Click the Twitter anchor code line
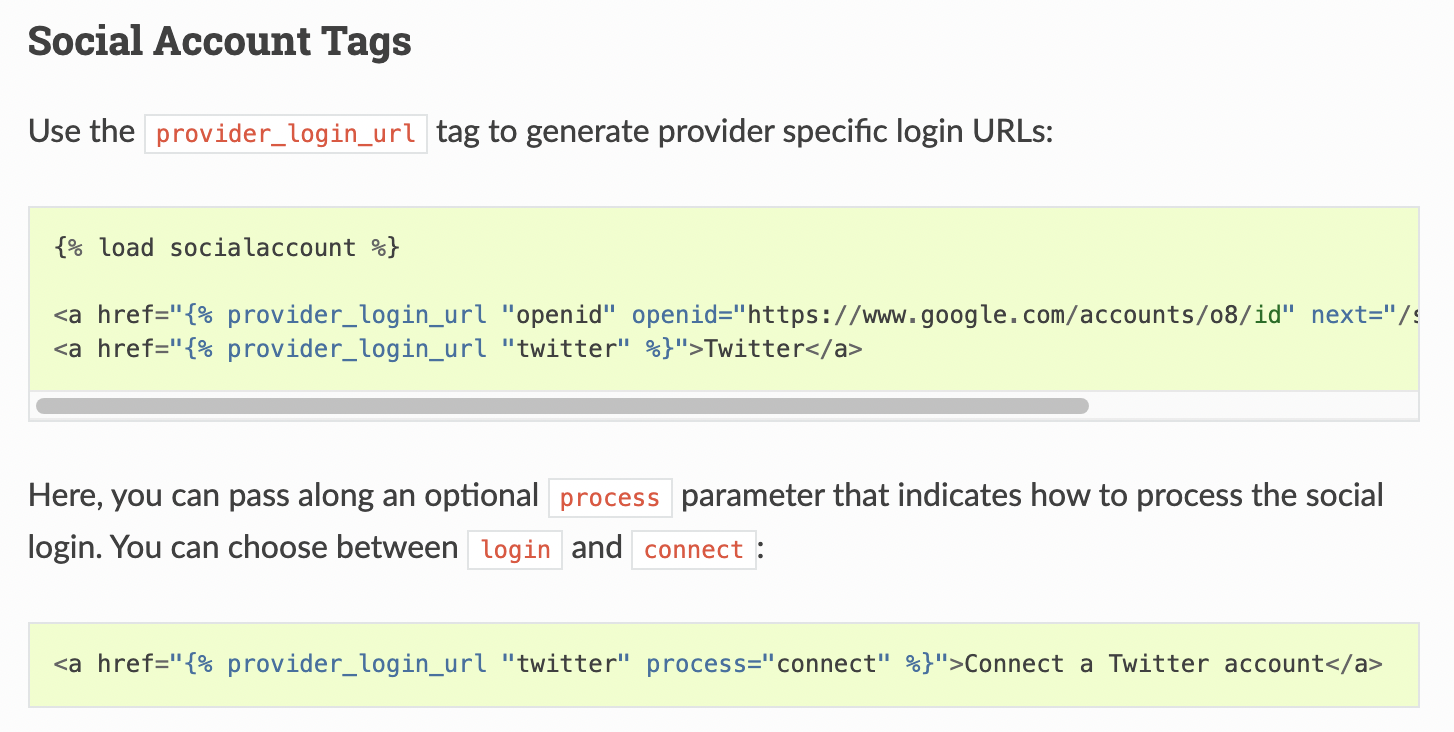The height and width of the screenshot is (732, 1454). tap(458, 350)
